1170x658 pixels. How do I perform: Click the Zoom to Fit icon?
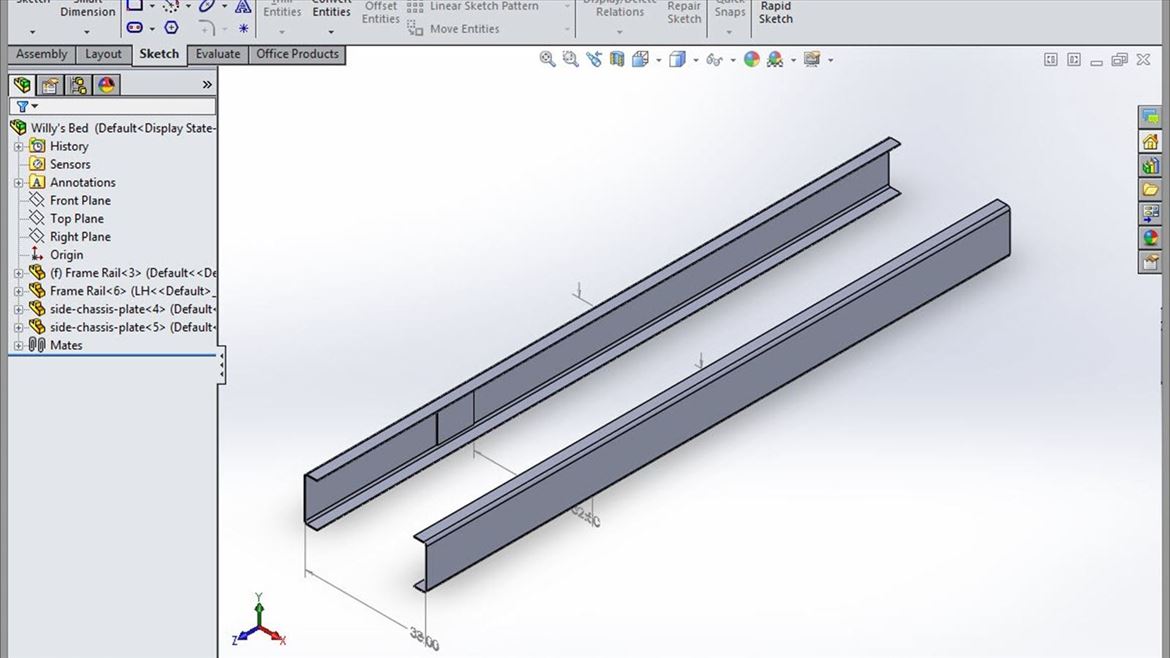(x=548, y=60)
